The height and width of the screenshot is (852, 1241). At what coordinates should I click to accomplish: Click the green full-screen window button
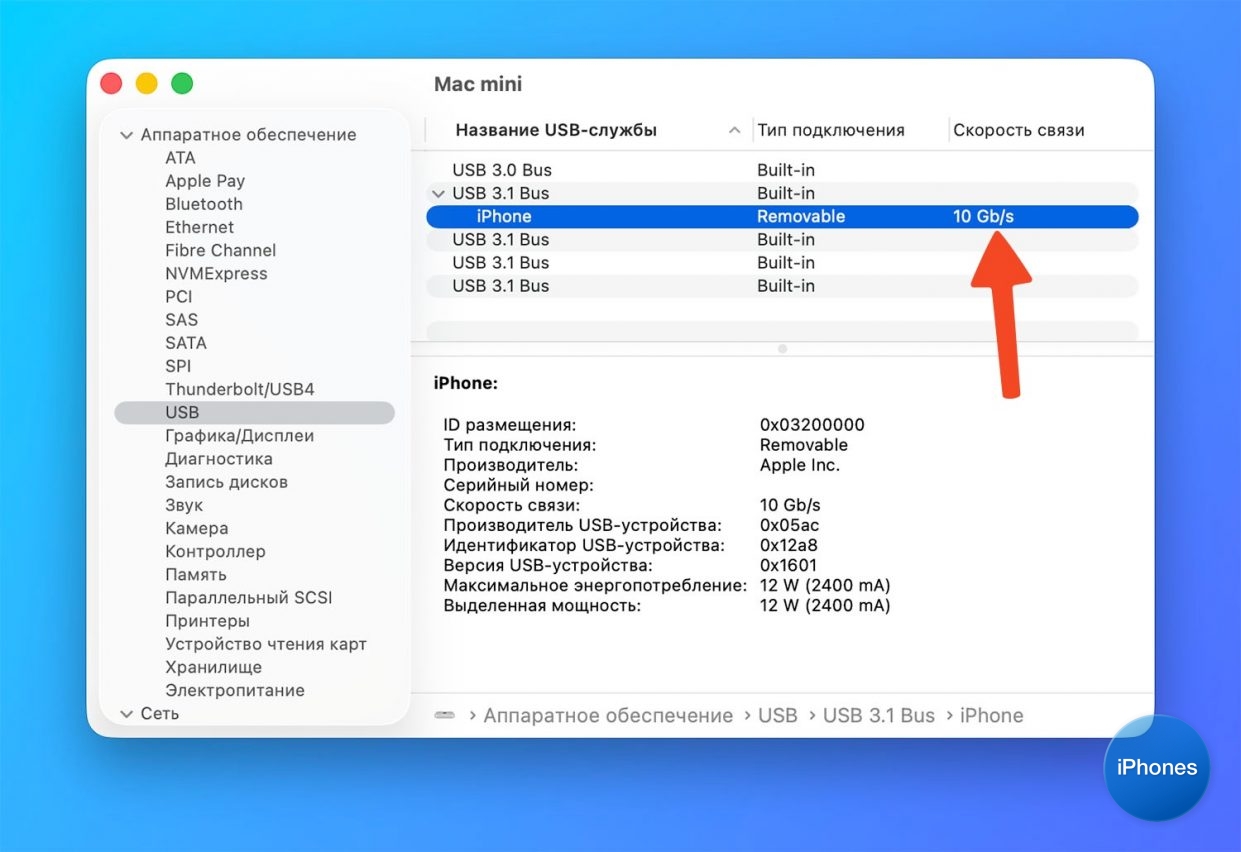tap(182, 84)
